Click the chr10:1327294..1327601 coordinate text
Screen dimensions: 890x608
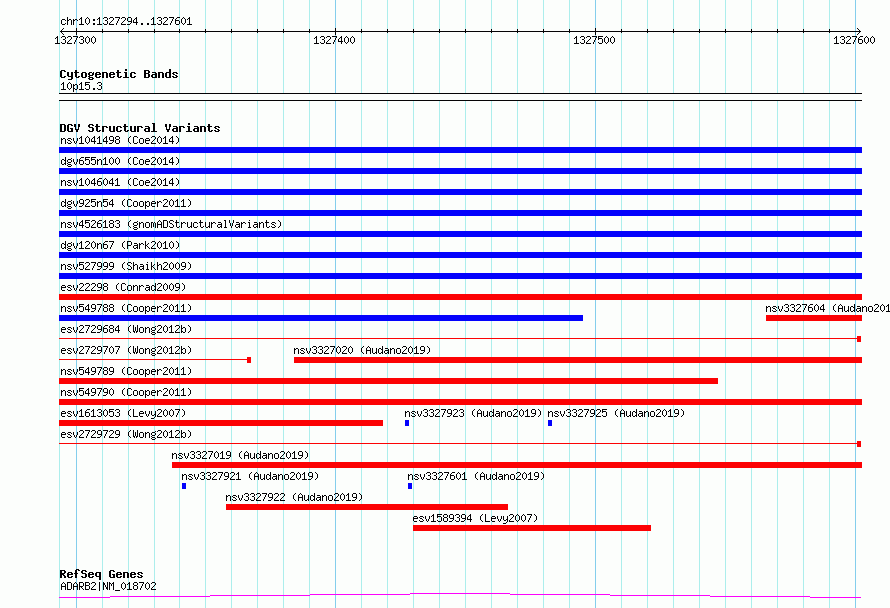click(126, 21)
